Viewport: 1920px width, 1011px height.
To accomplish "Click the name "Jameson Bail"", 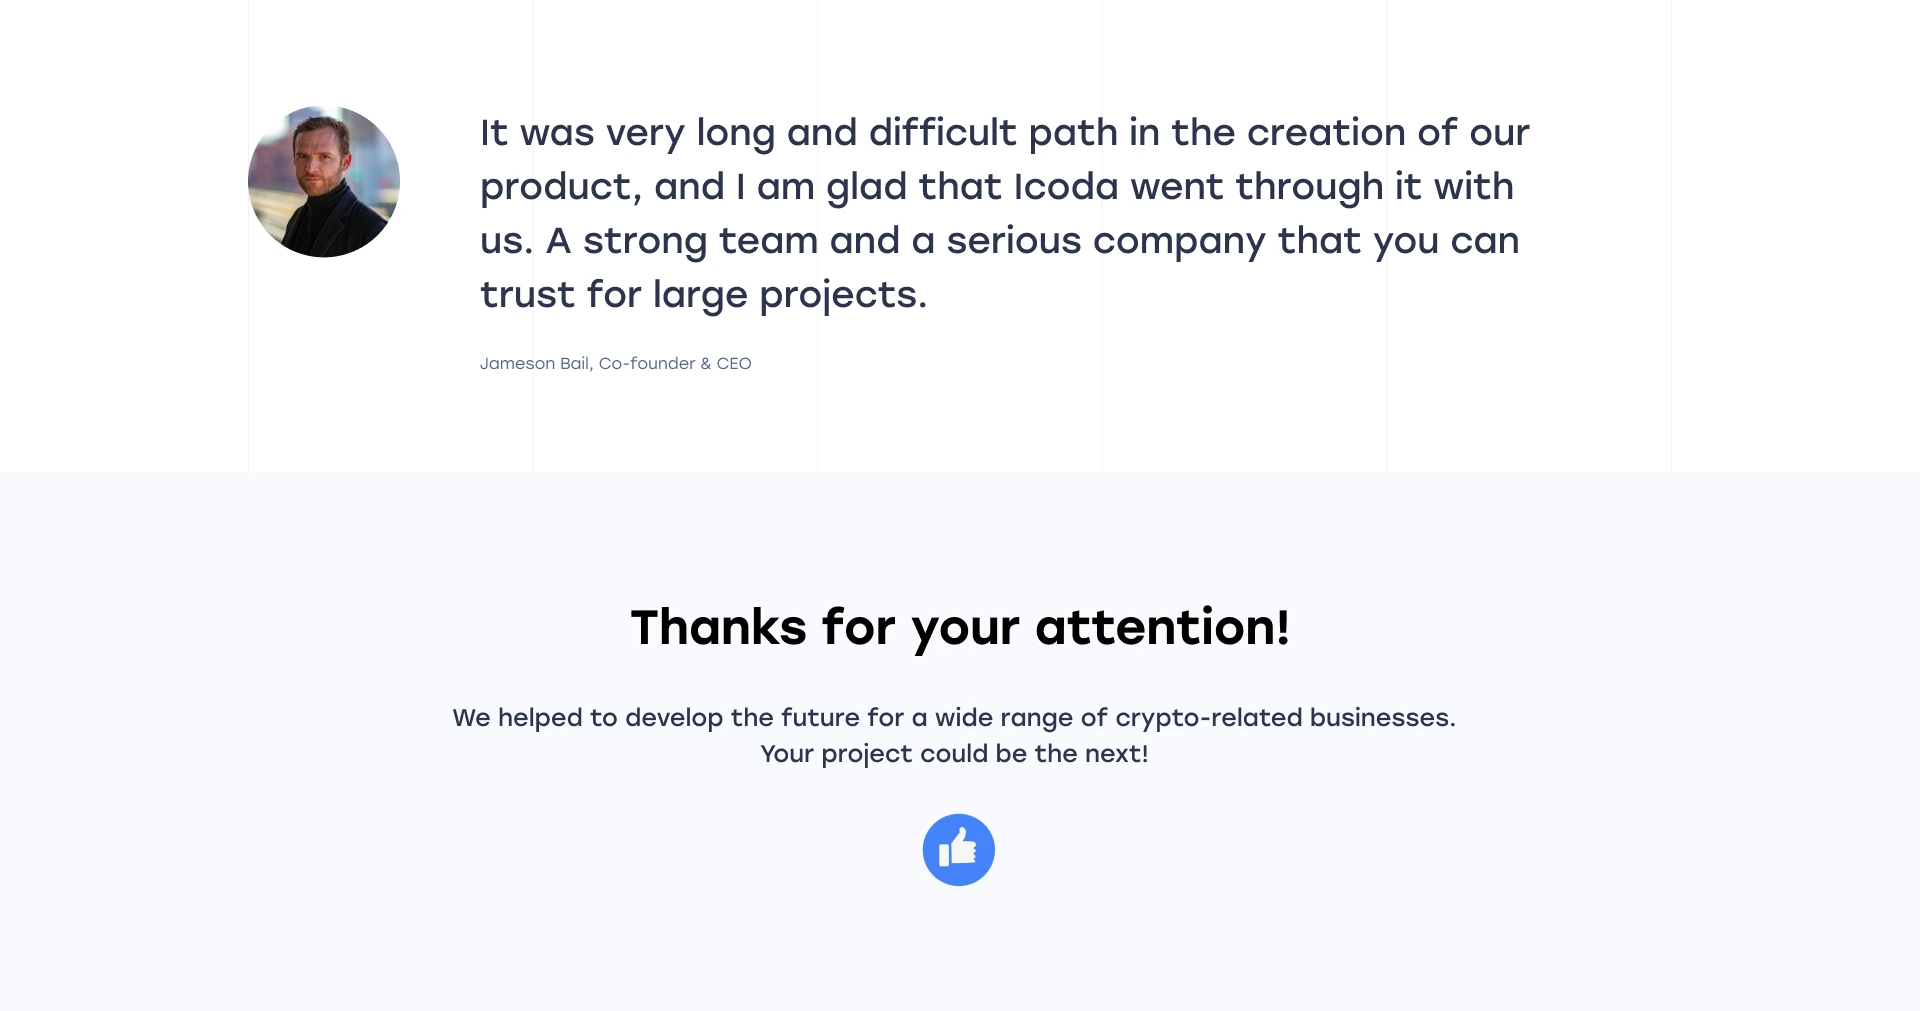I will (x=535, y=364).
